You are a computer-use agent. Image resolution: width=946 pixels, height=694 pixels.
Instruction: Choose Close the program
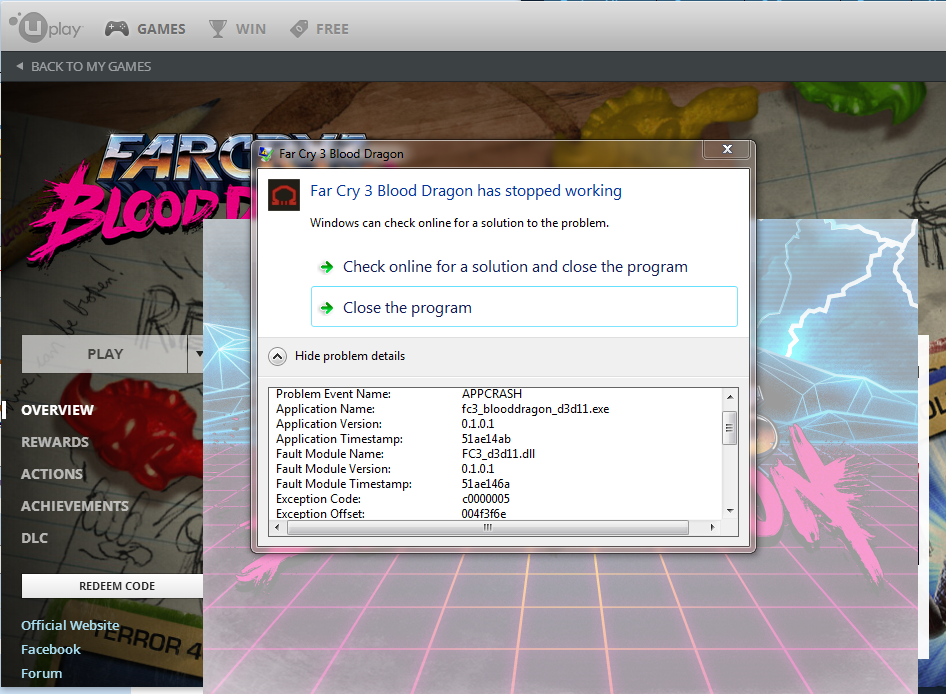coord(524,307)
